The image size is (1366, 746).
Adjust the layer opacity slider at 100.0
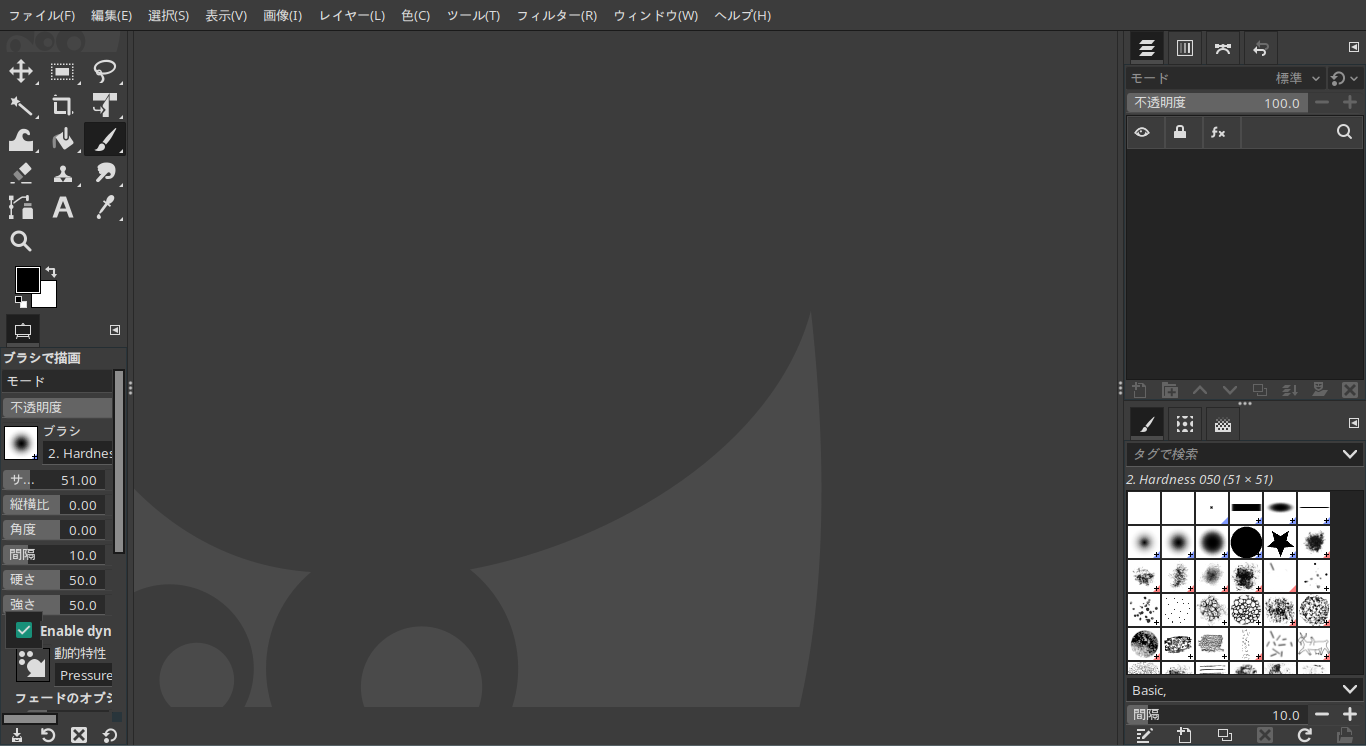click(x=1217, y=102)
